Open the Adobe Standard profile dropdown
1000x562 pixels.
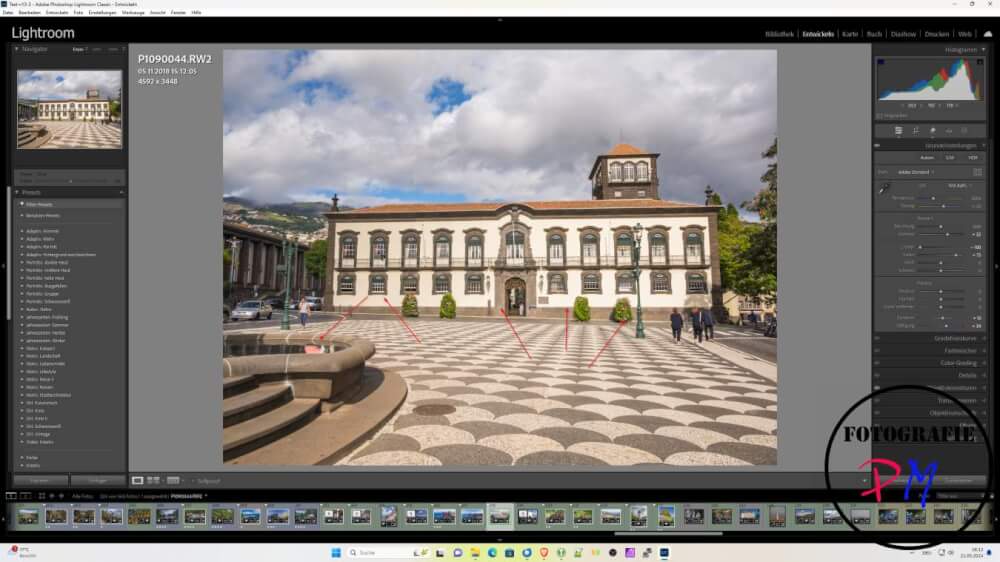(916, 172)
